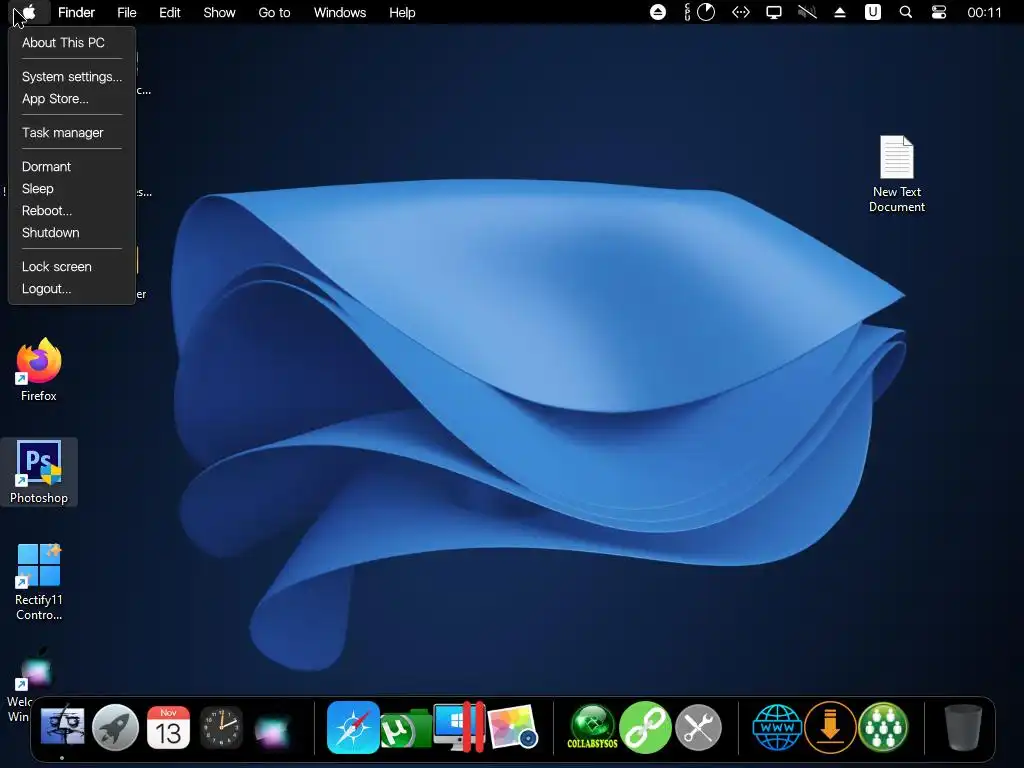This screenshot has width=1024, height=768.
Task: Select the Dormant power option
Action: 46,167
